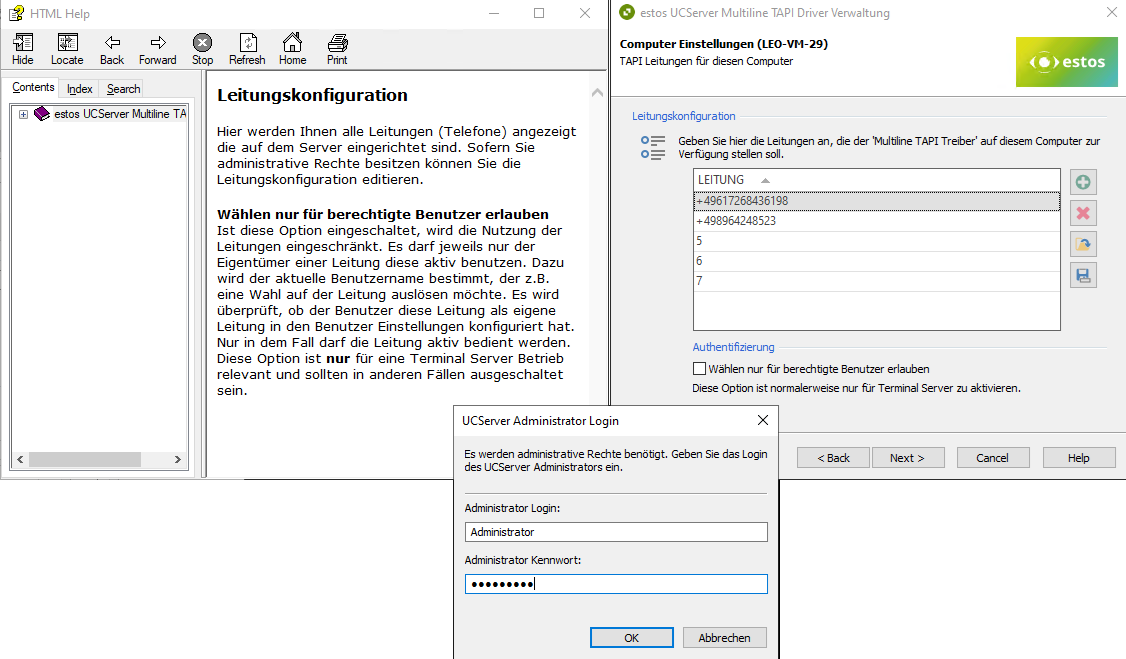This screenshot has width=1126, height=659.
Task: Expand the estos UCServer Multiline tree node
Action: pyautogui.click(x=23, y=114)
